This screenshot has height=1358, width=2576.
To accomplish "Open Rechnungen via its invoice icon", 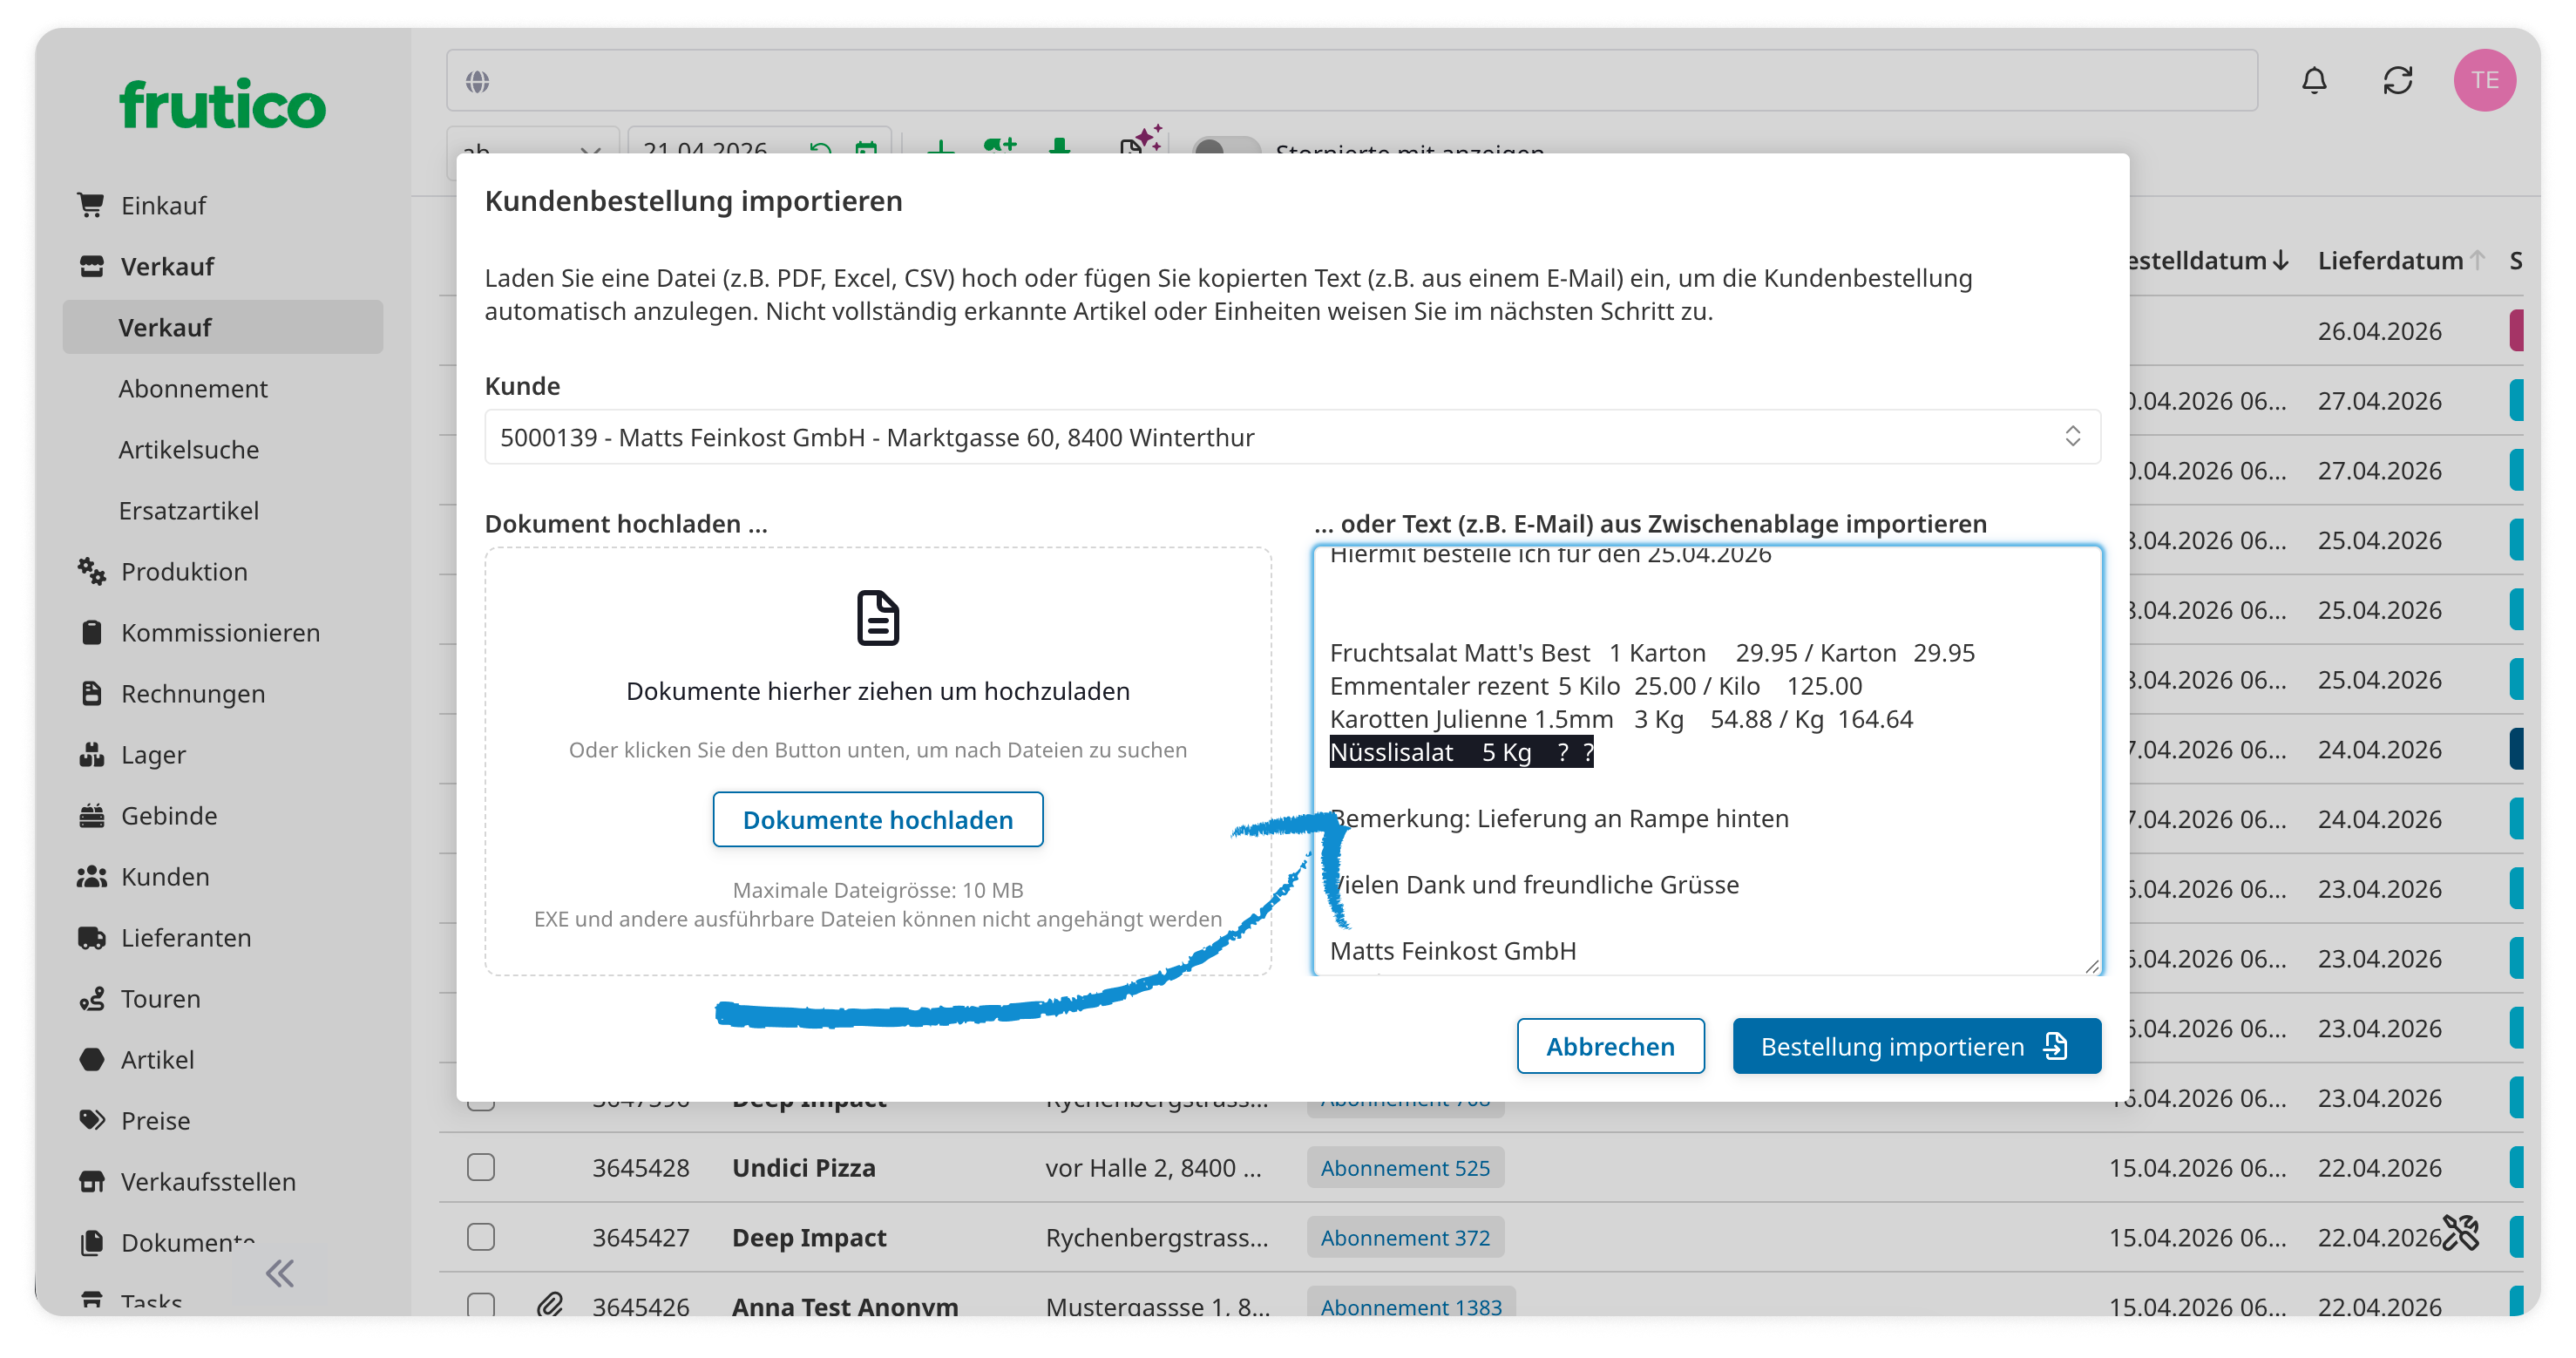I will pos(91,693).
